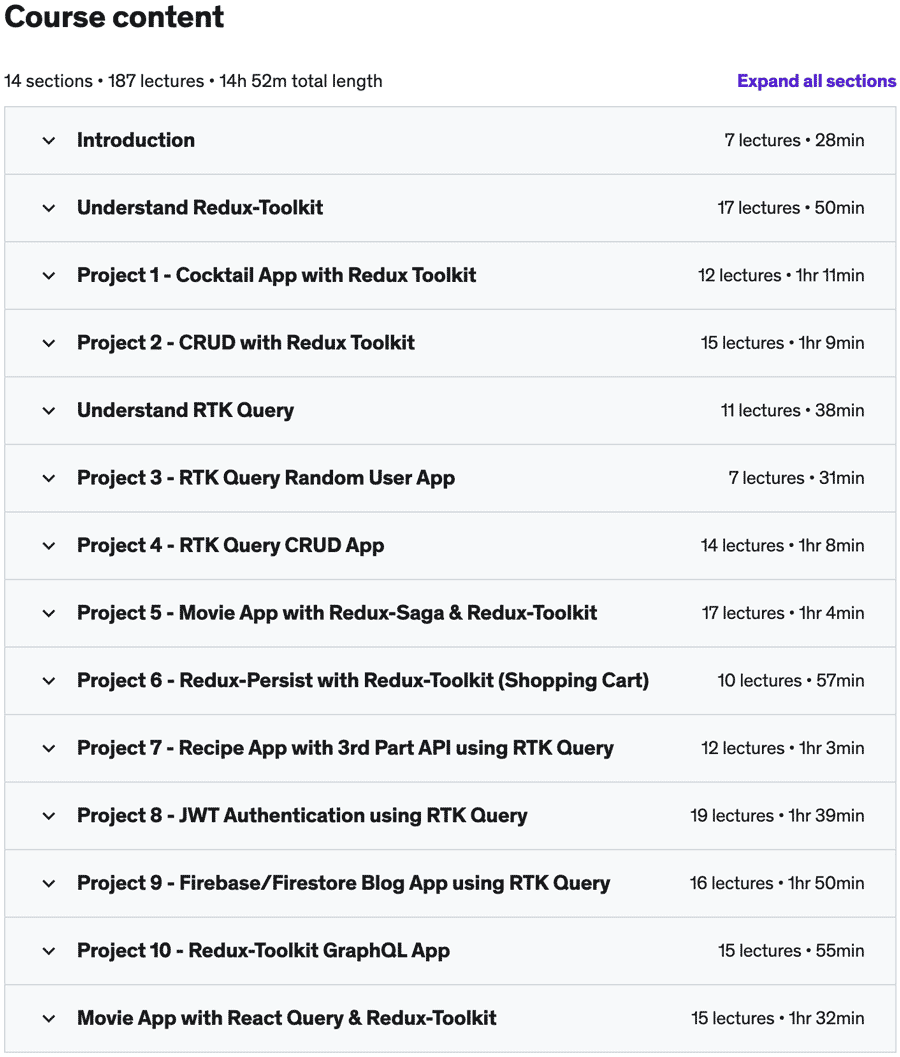Expand chevron for Project 2 CRUD
This screenshot has height=1057, width=900.
(x=49, y=343)
